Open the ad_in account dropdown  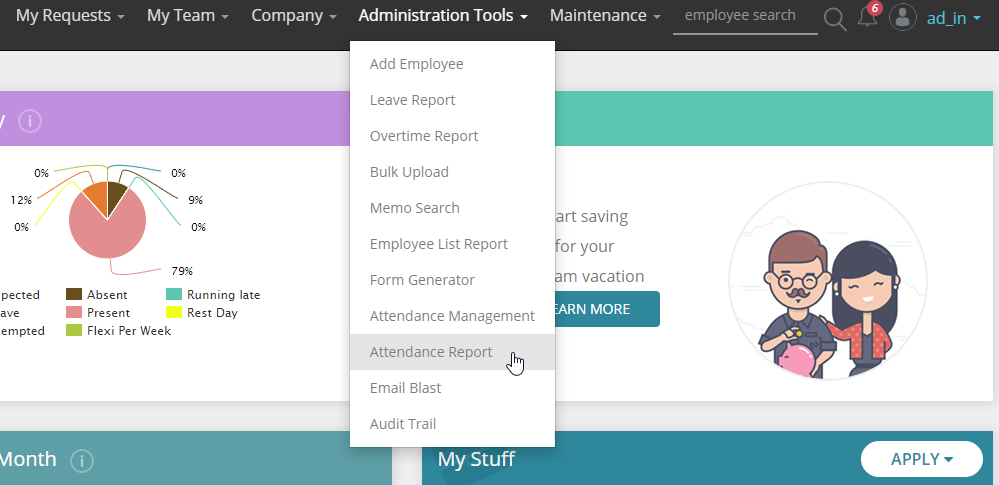click(953, 17)
